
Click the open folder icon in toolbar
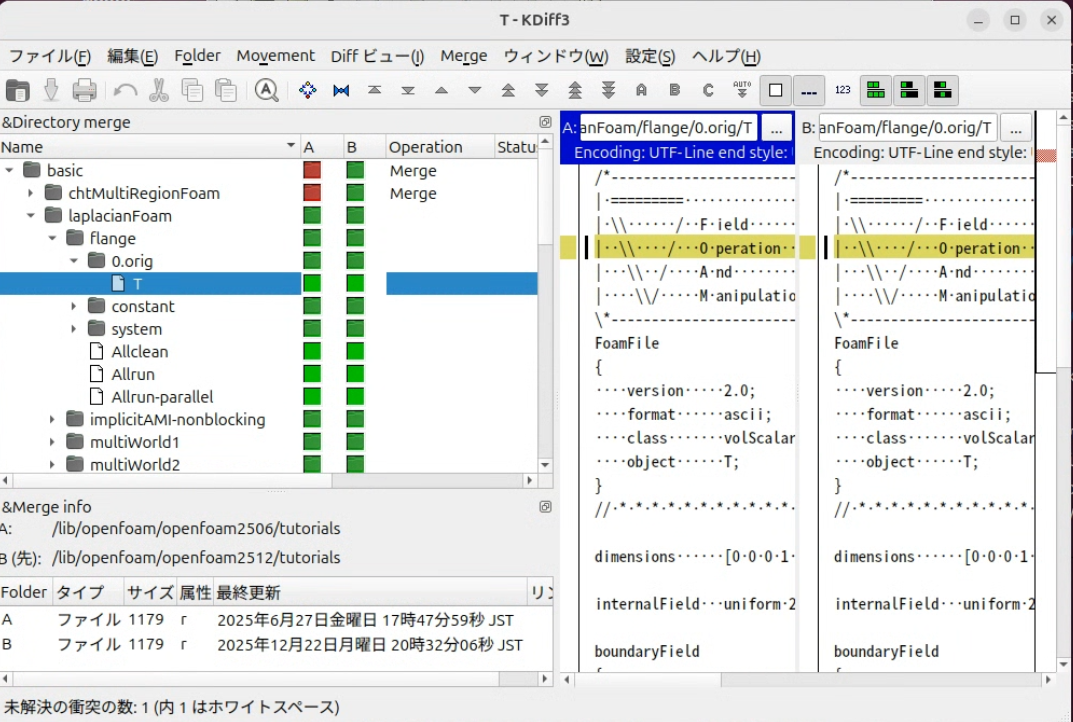[17, 90]
